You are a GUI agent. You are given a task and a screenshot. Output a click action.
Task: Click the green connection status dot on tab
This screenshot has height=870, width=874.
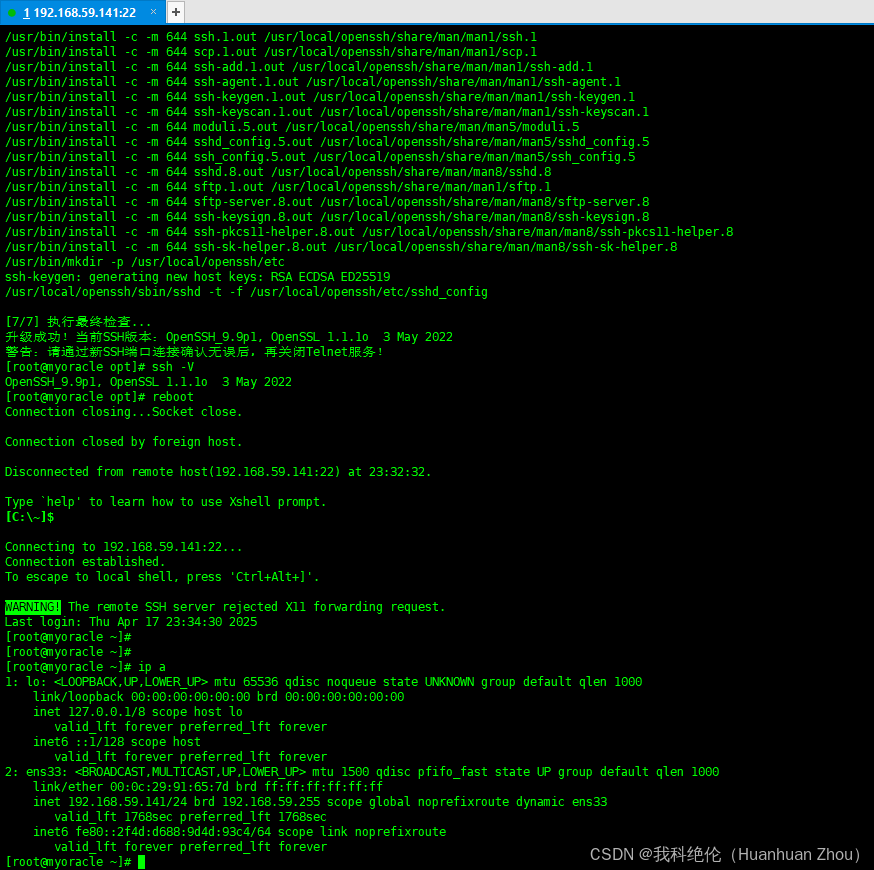pos(12,13)
